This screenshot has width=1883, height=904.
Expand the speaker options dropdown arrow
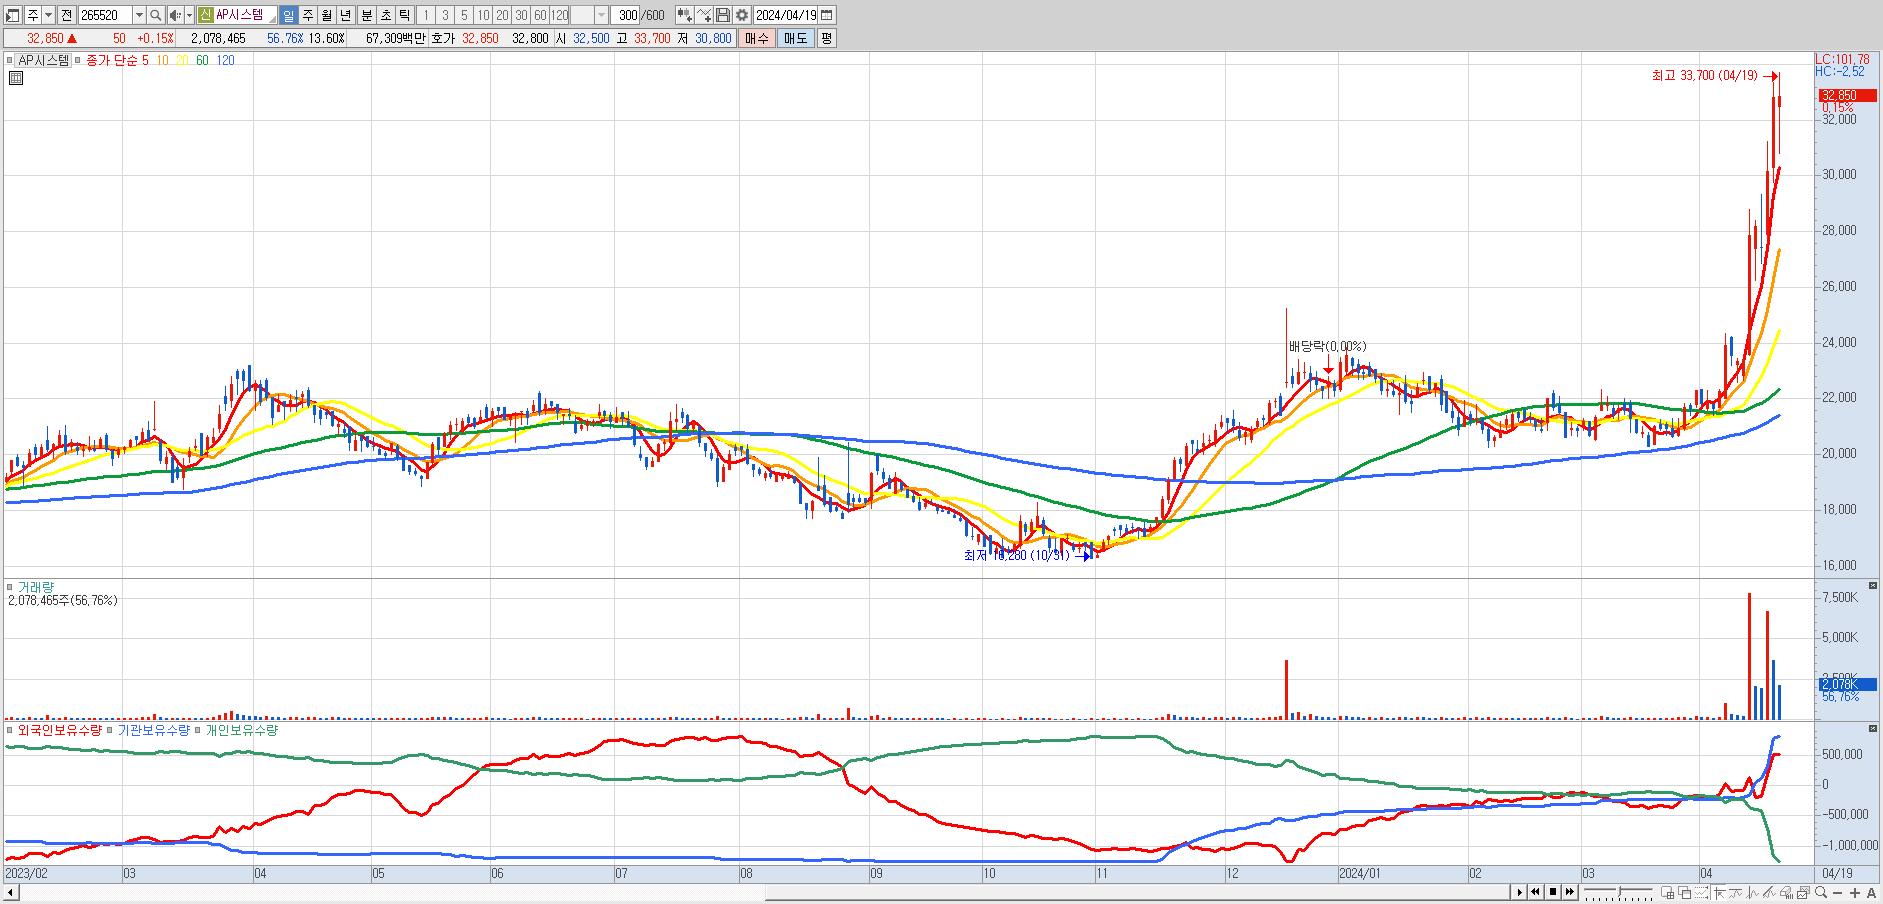(x=188, y=15)
